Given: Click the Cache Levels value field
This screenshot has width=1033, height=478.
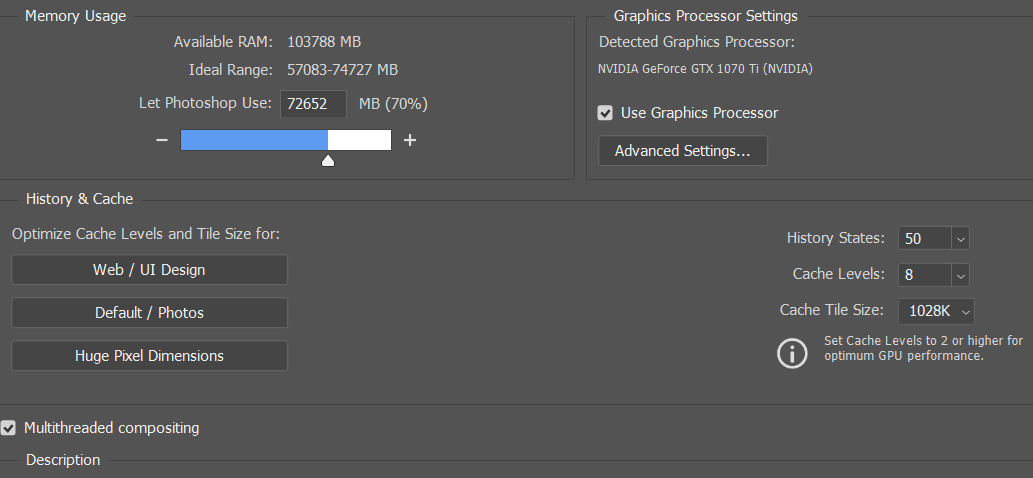Looking at the screenshot, I should pos(923,275).
